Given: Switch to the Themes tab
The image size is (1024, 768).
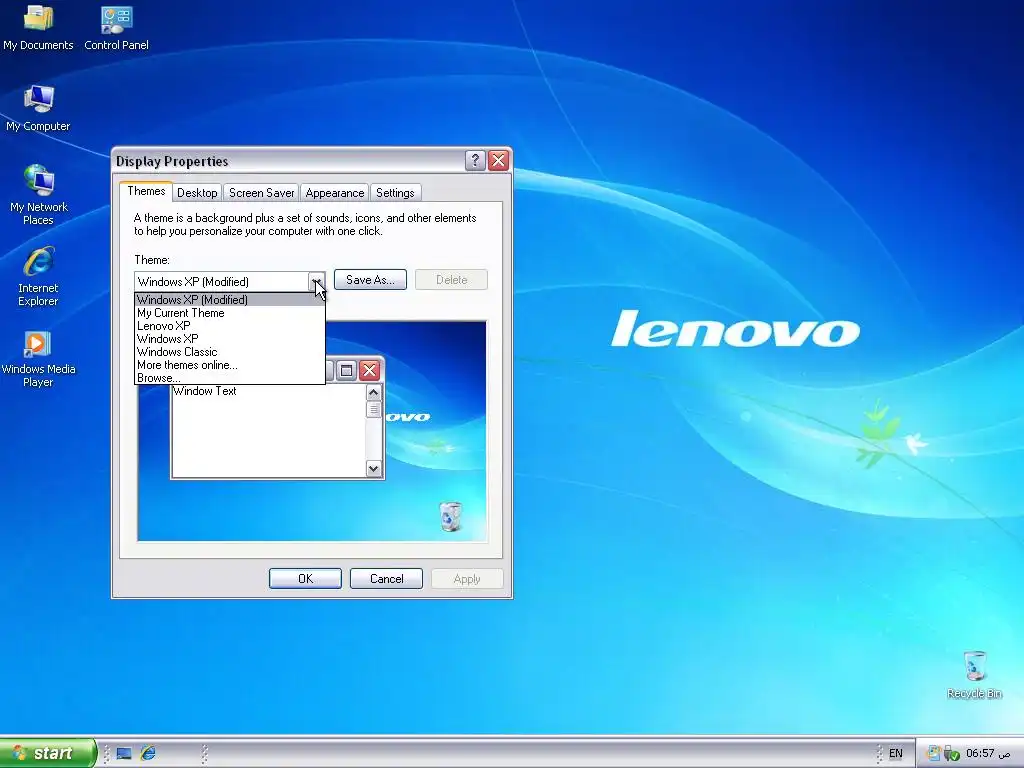Looking at the screenshot, I should 146,191.
